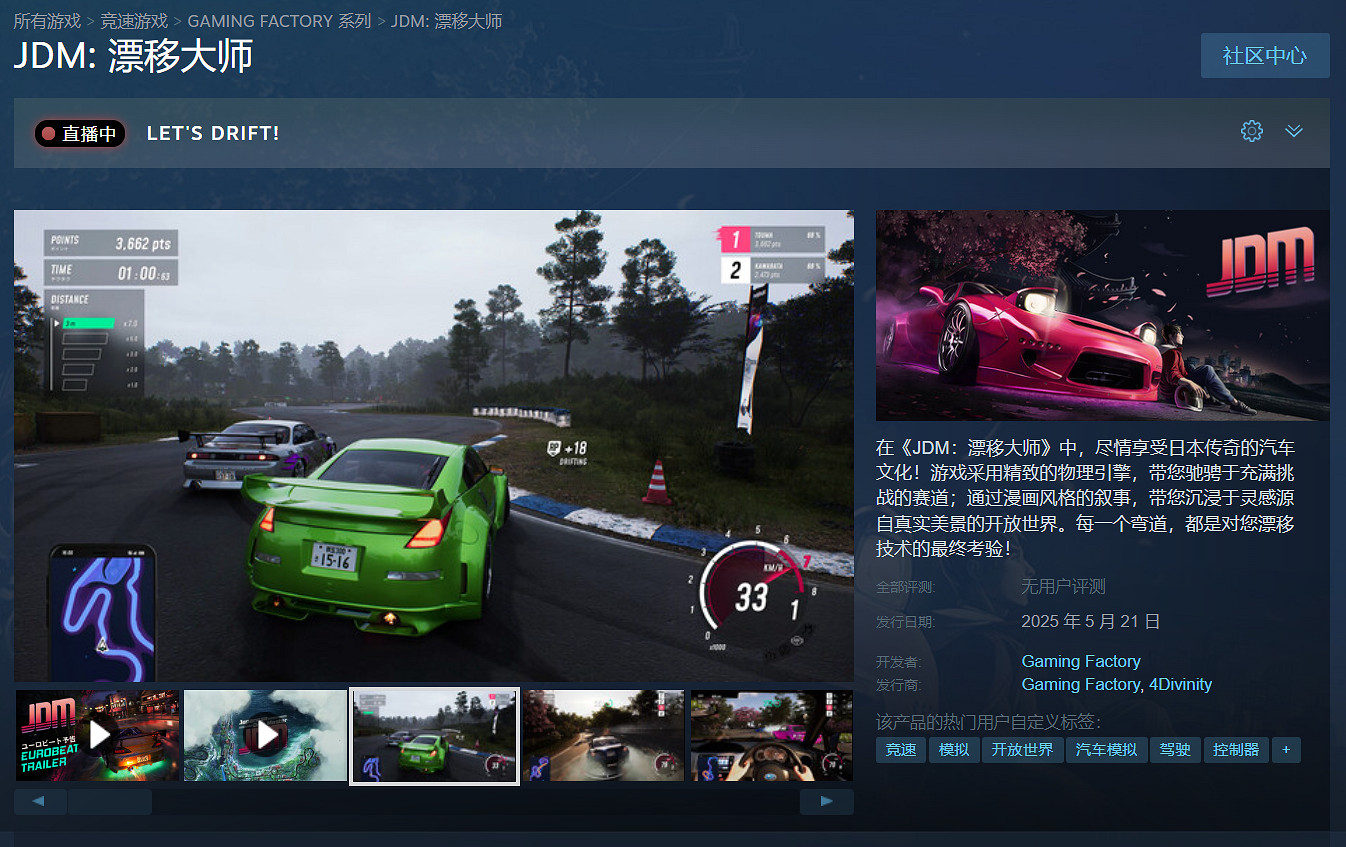Screen dimensions: 1346x847
Task: Select the 开放世界 tag
Action: (1021, 749)
